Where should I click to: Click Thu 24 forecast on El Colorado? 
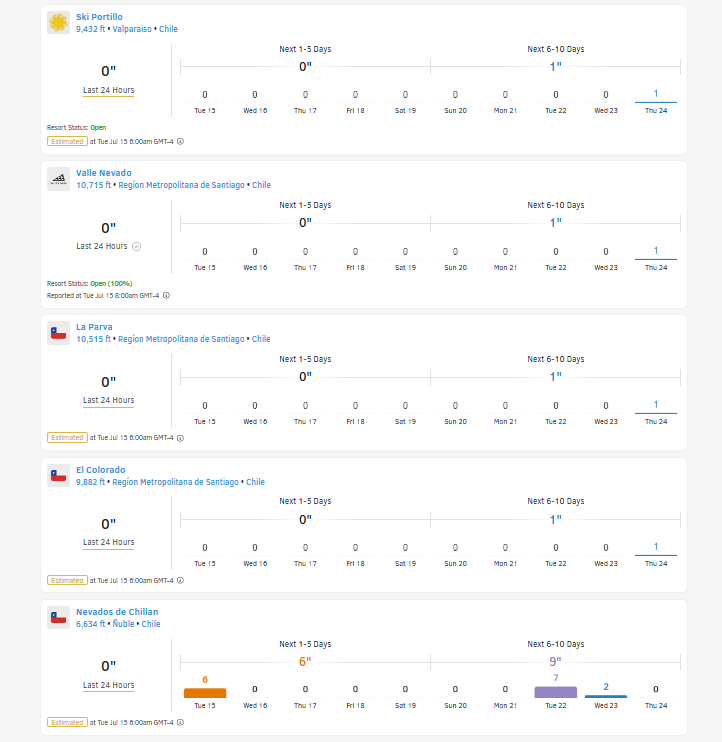[656, 555]
